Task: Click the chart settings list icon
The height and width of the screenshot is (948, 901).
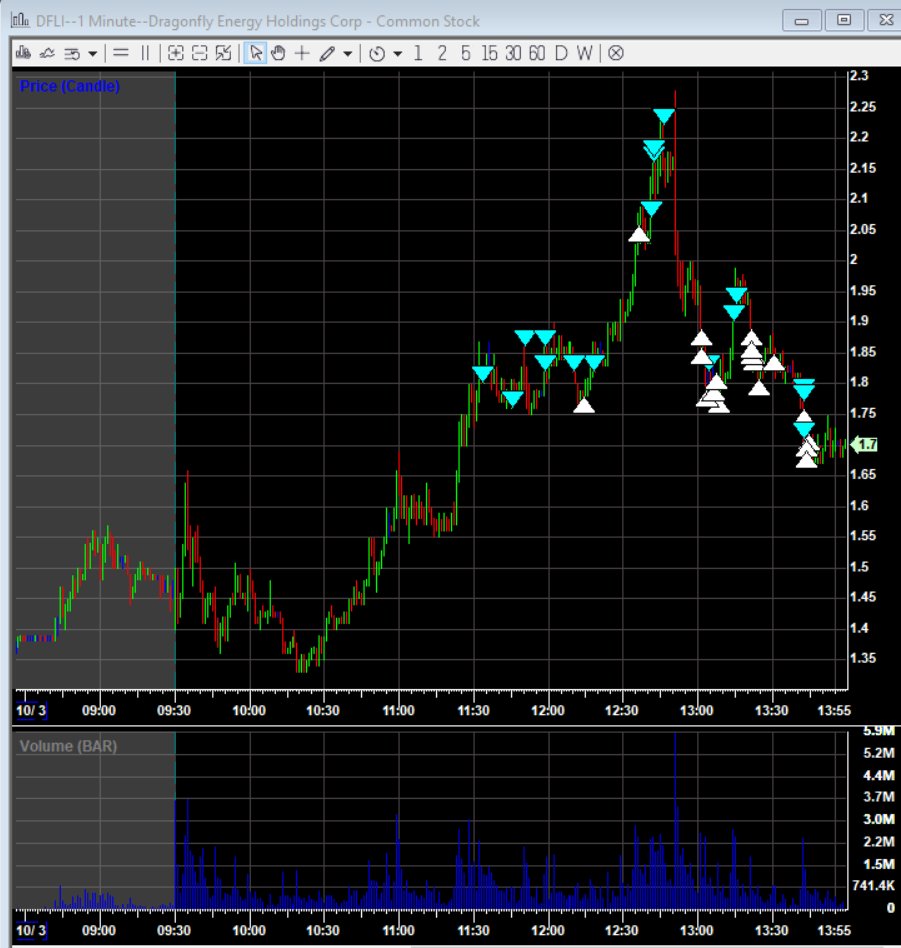Action: (x=72, y=53)
